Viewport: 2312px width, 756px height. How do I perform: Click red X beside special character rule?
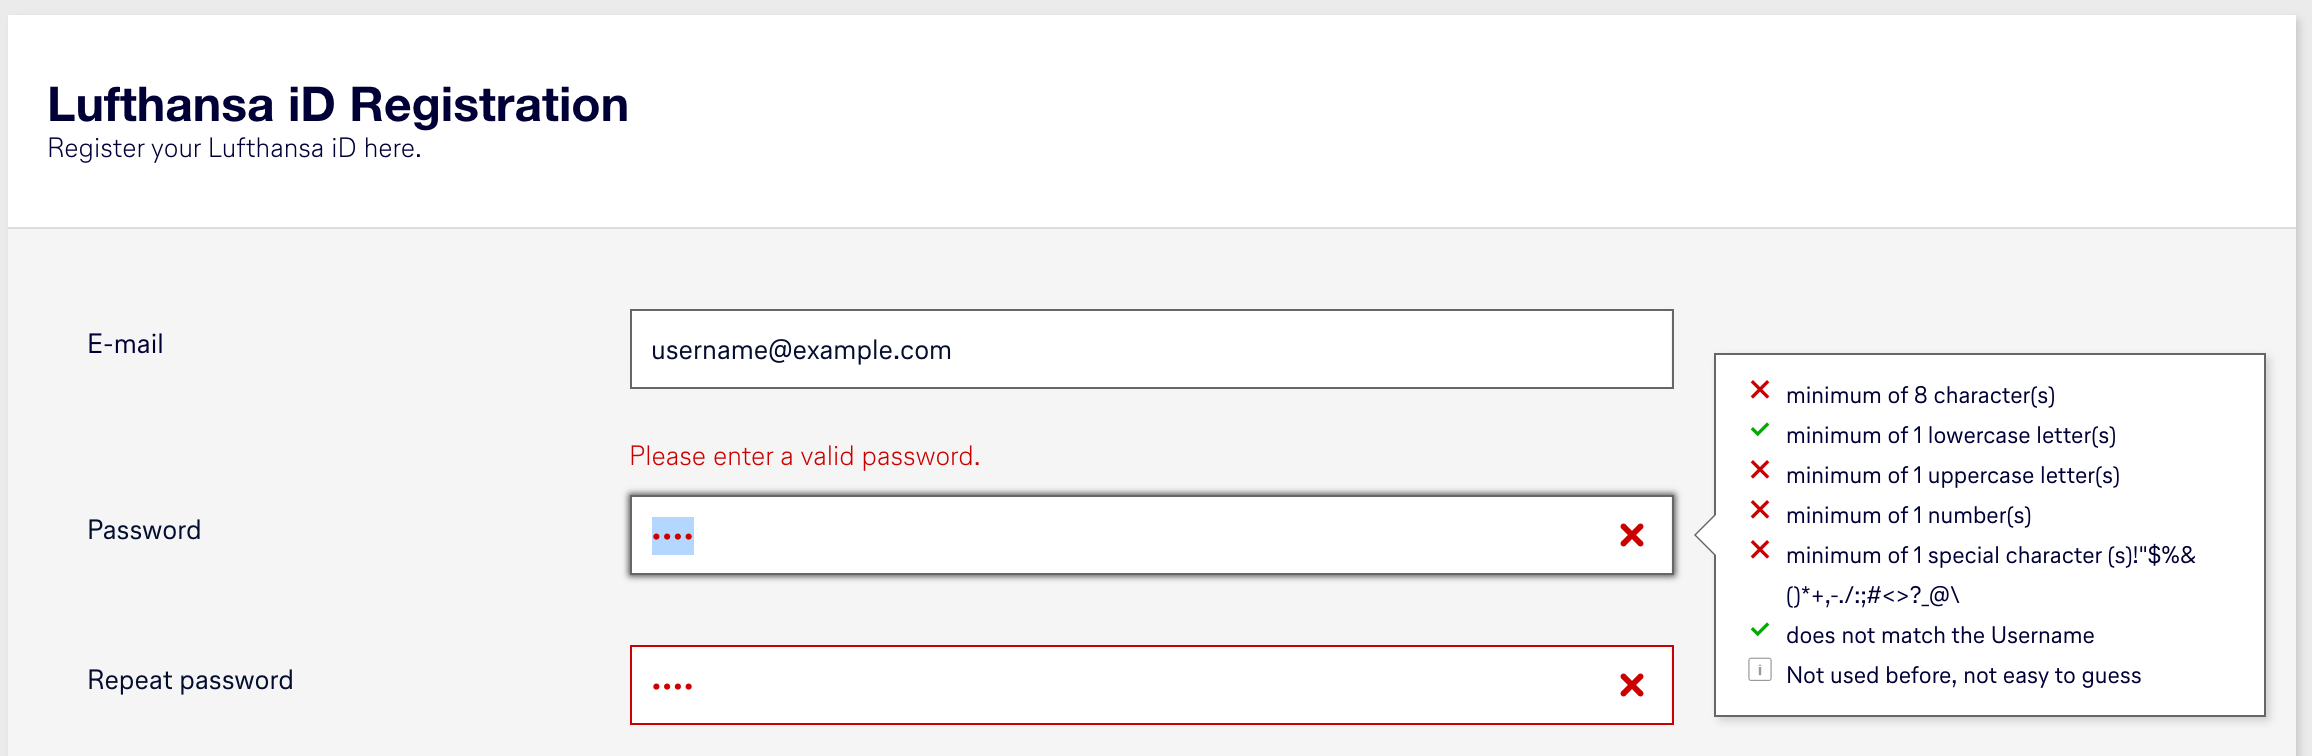pyautogui.click(x=1760, y=550)
